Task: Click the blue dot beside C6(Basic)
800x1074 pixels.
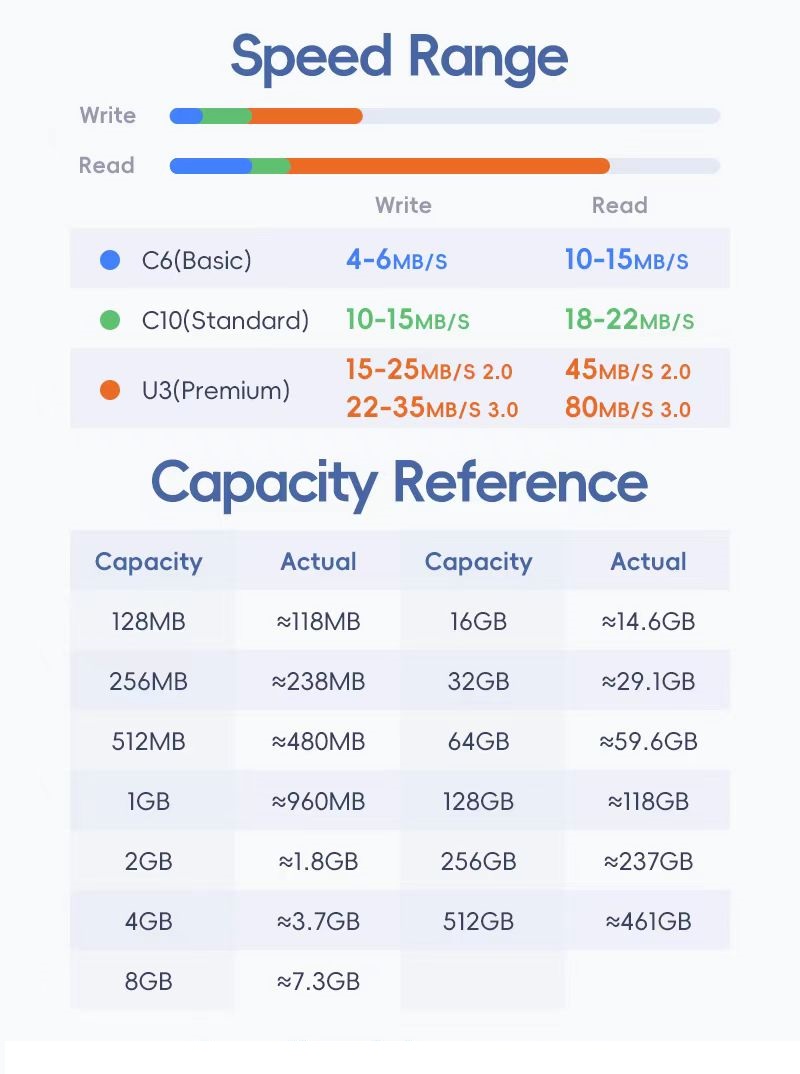Action: (111, 261)
